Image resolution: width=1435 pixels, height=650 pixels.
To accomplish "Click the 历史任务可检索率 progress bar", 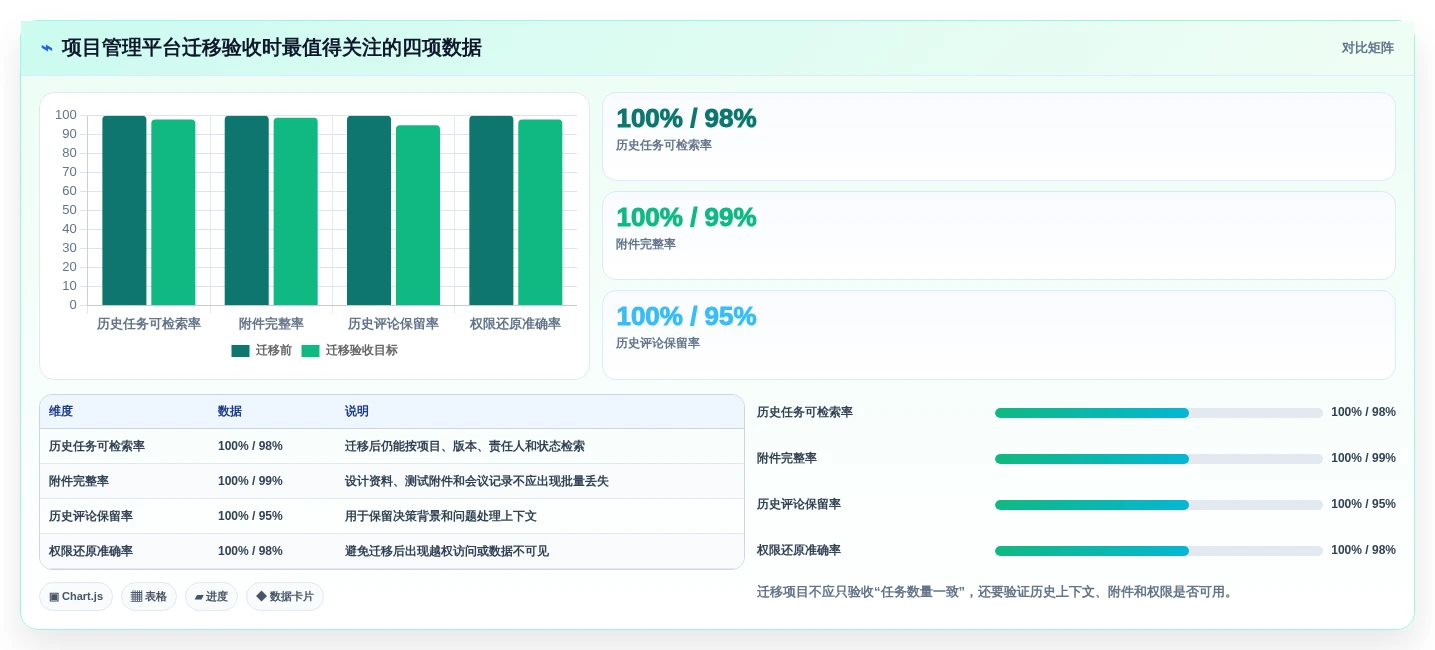I will 1158,413.
